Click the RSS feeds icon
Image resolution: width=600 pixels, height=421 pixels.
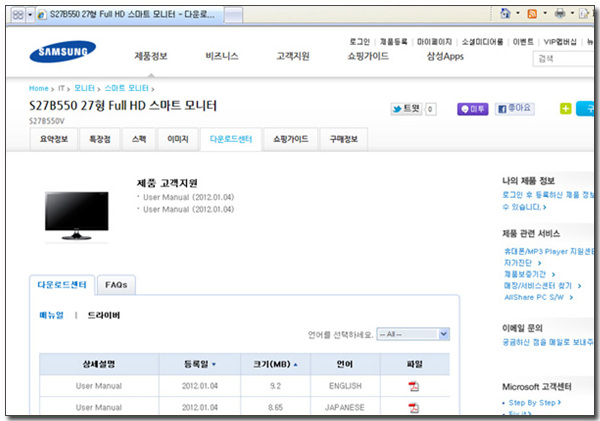click(x=532, y=14)
